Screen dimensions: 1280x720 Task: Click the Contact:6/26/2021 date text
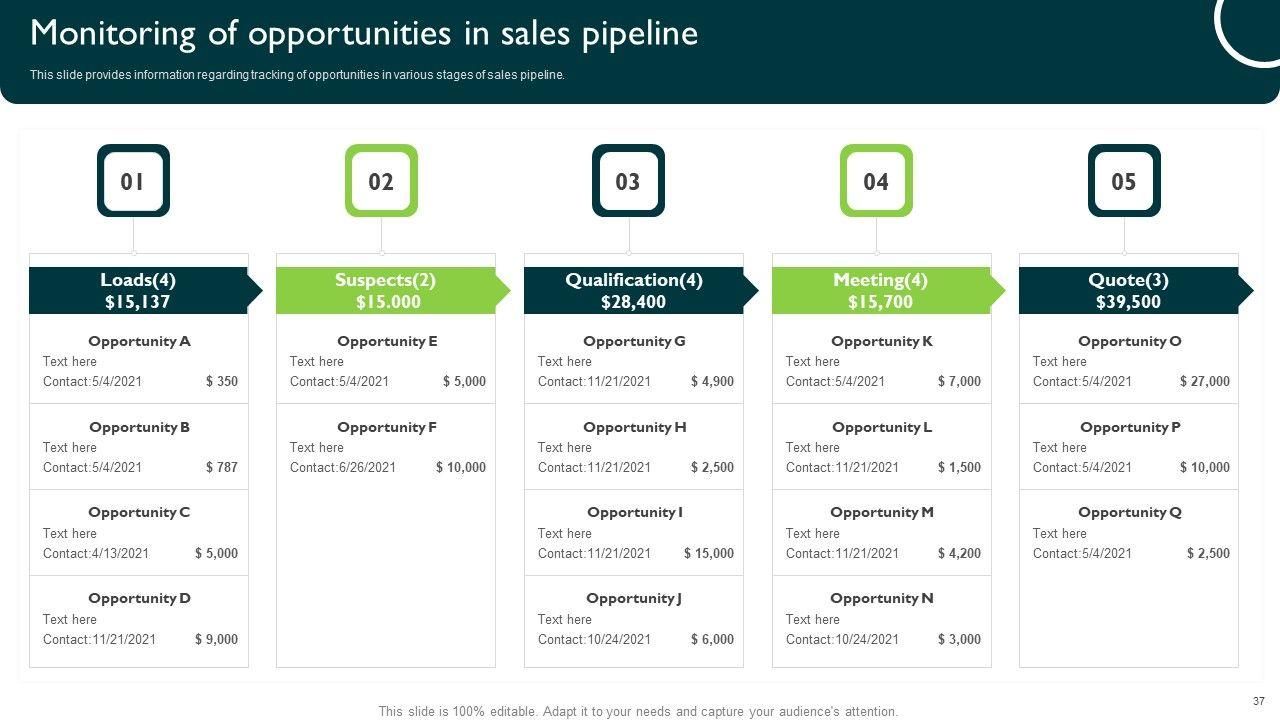(343, 467)
